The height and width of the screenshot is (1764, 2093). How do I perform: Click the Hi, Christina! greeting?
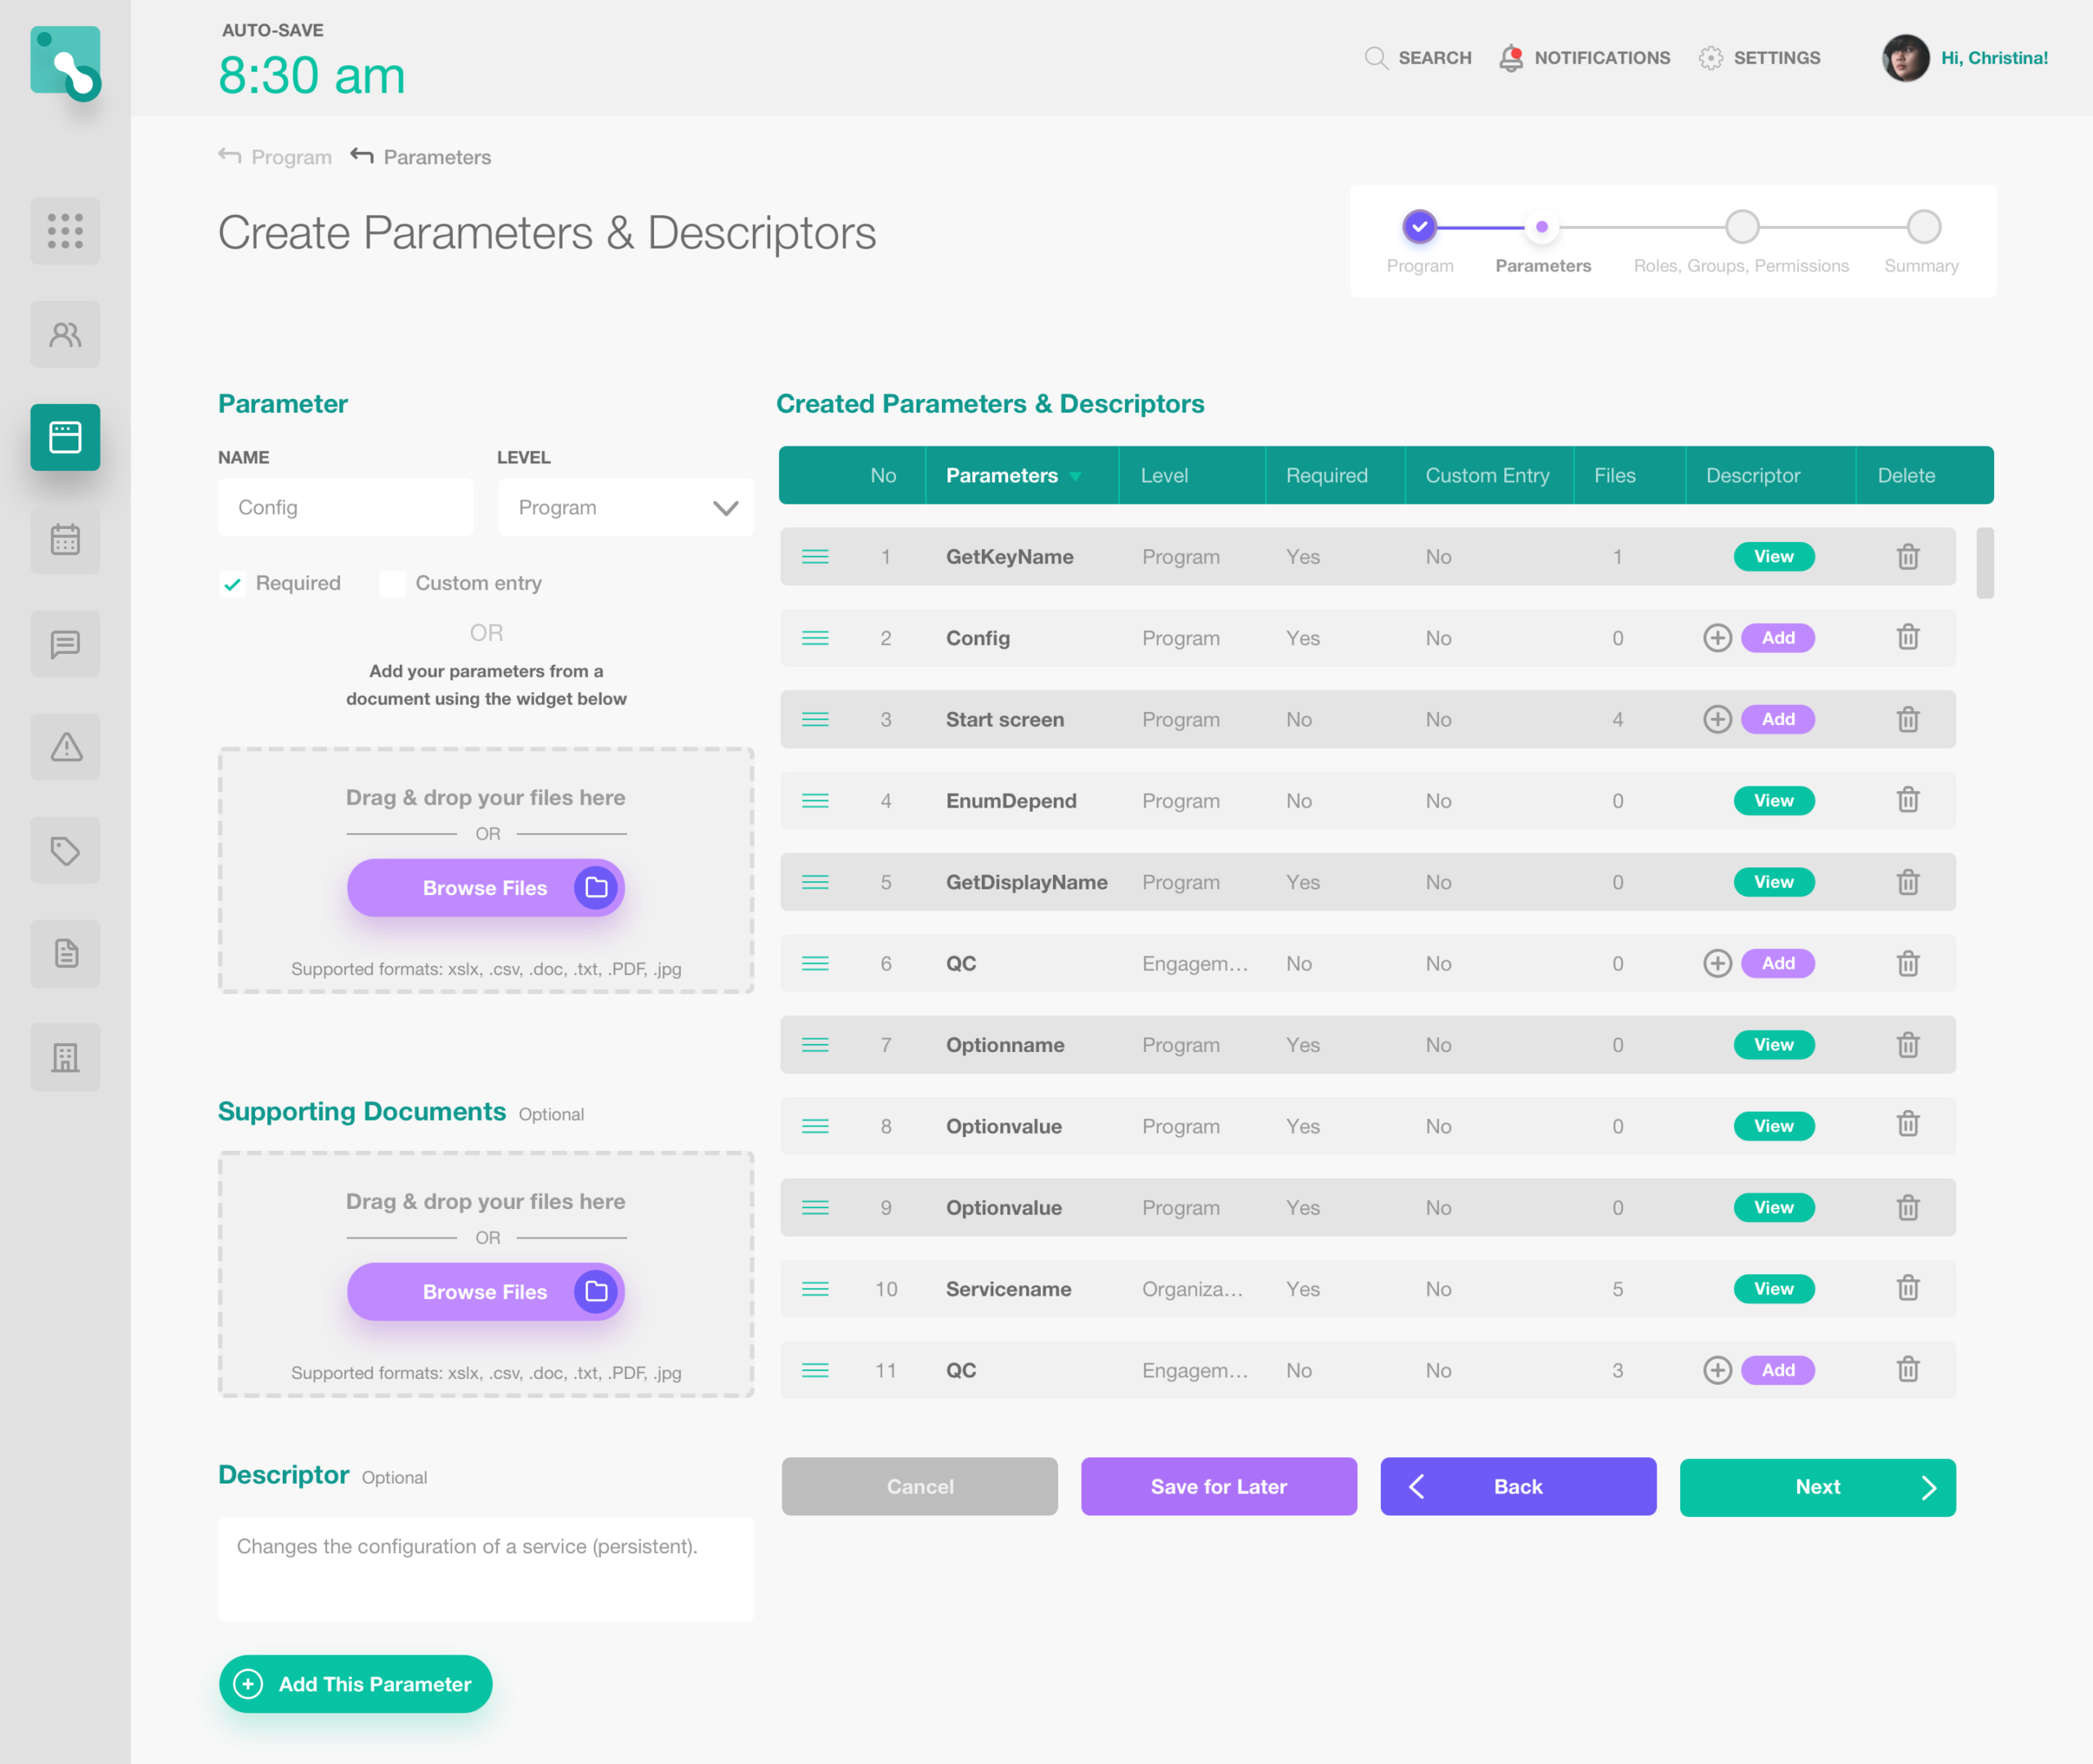coord(1994,58)
